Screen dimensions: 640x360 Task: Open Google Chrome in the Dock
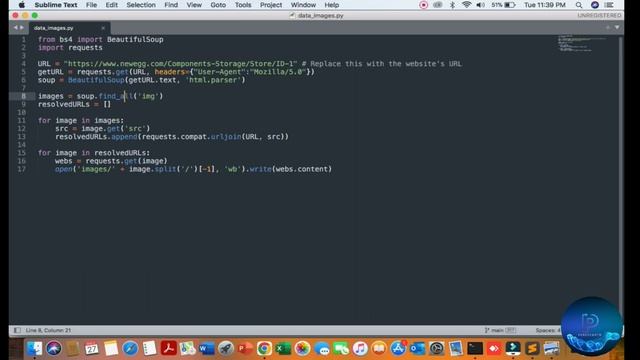tap(264, 348)
